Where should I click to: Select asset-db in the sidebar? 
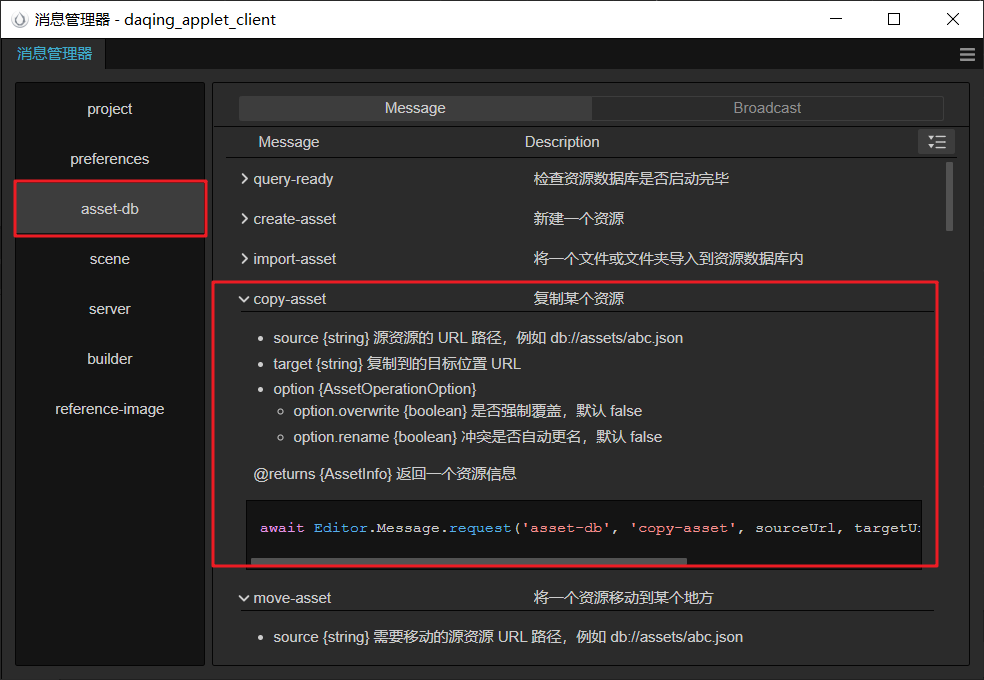click(x=110, y=209)
